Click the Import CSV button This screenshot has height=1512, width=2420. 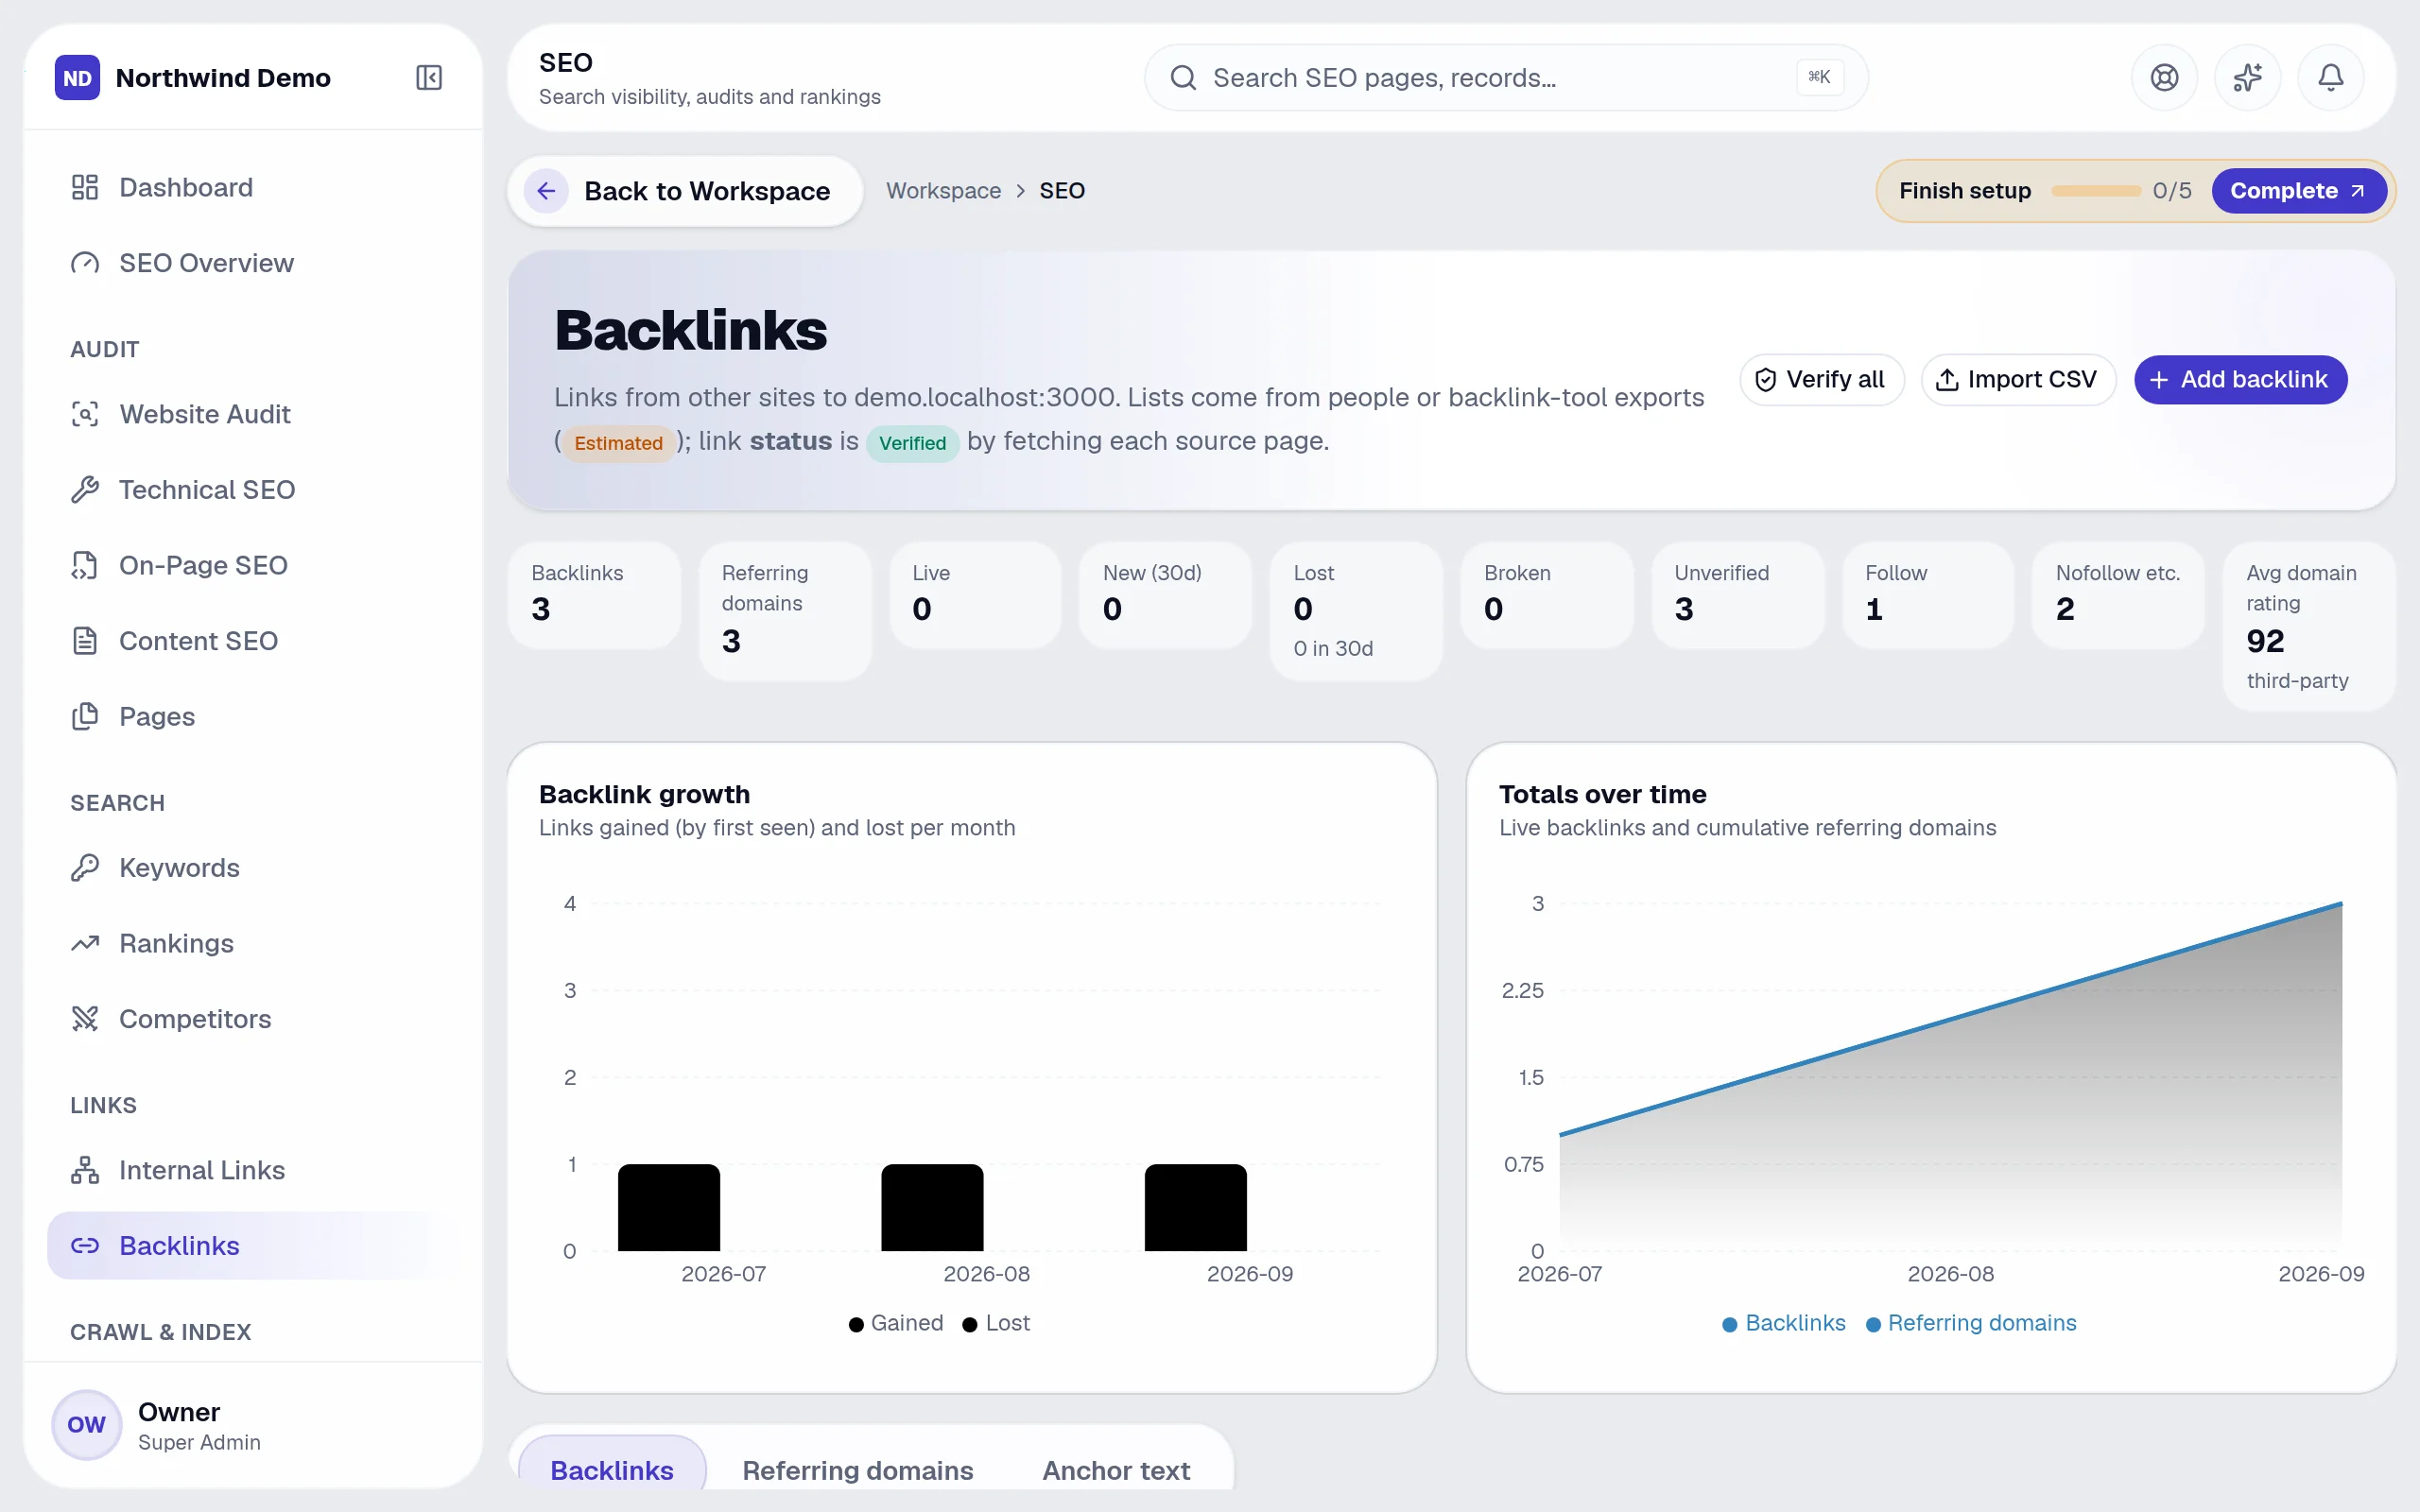[x=2017, y=380]
